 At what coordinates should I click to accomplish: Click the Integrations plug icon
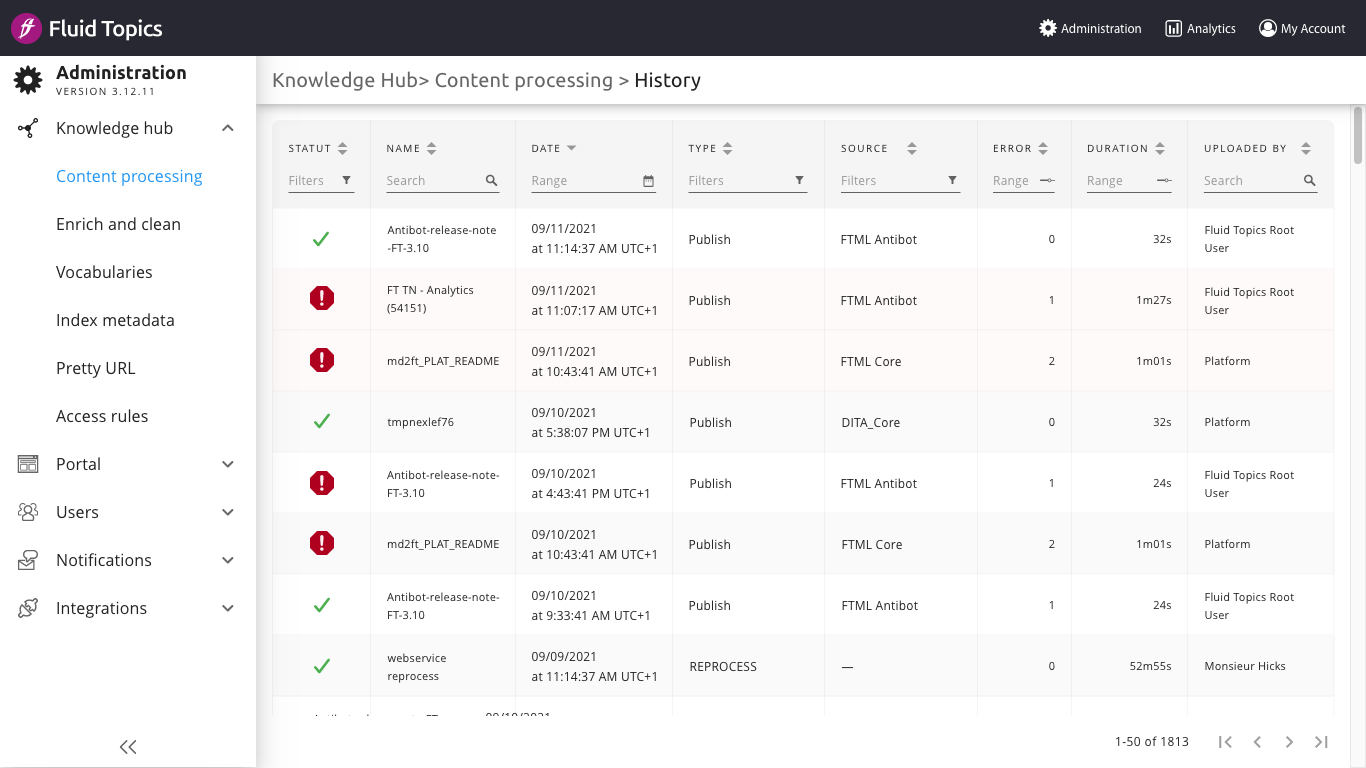pos(28,608)
